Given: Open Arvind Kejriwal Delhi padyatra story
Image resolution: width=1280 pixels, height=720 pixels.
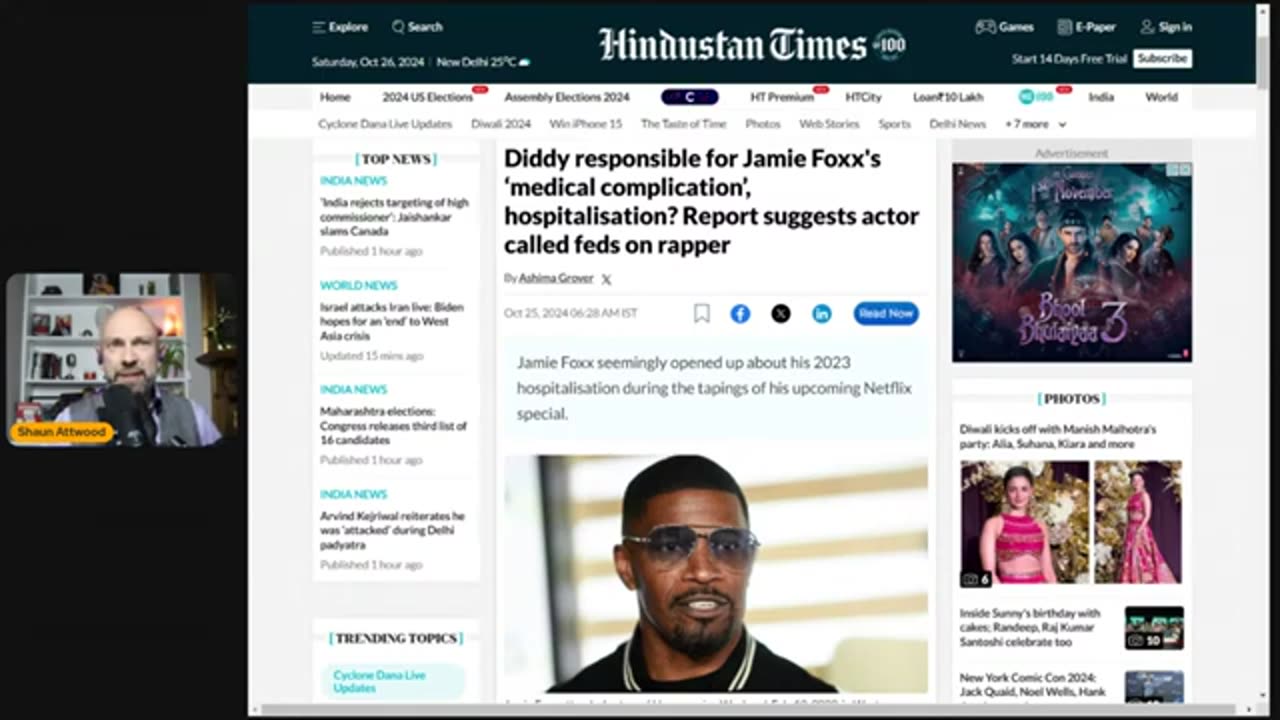Looking at the screenshot, I should point(392,530).
